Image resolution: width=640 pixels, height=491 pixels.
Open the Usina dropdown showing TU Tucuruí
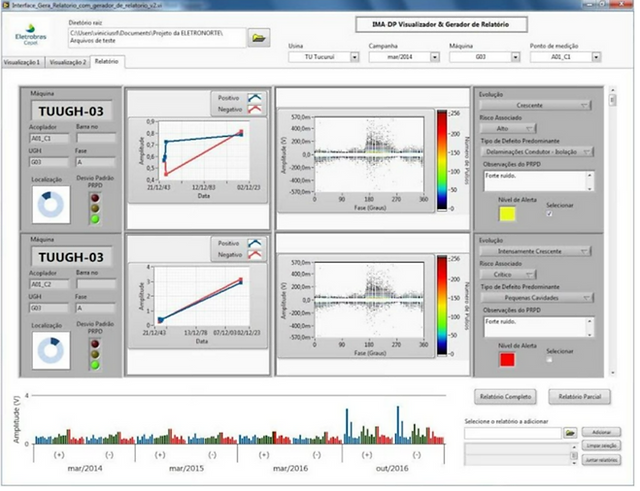354,57
